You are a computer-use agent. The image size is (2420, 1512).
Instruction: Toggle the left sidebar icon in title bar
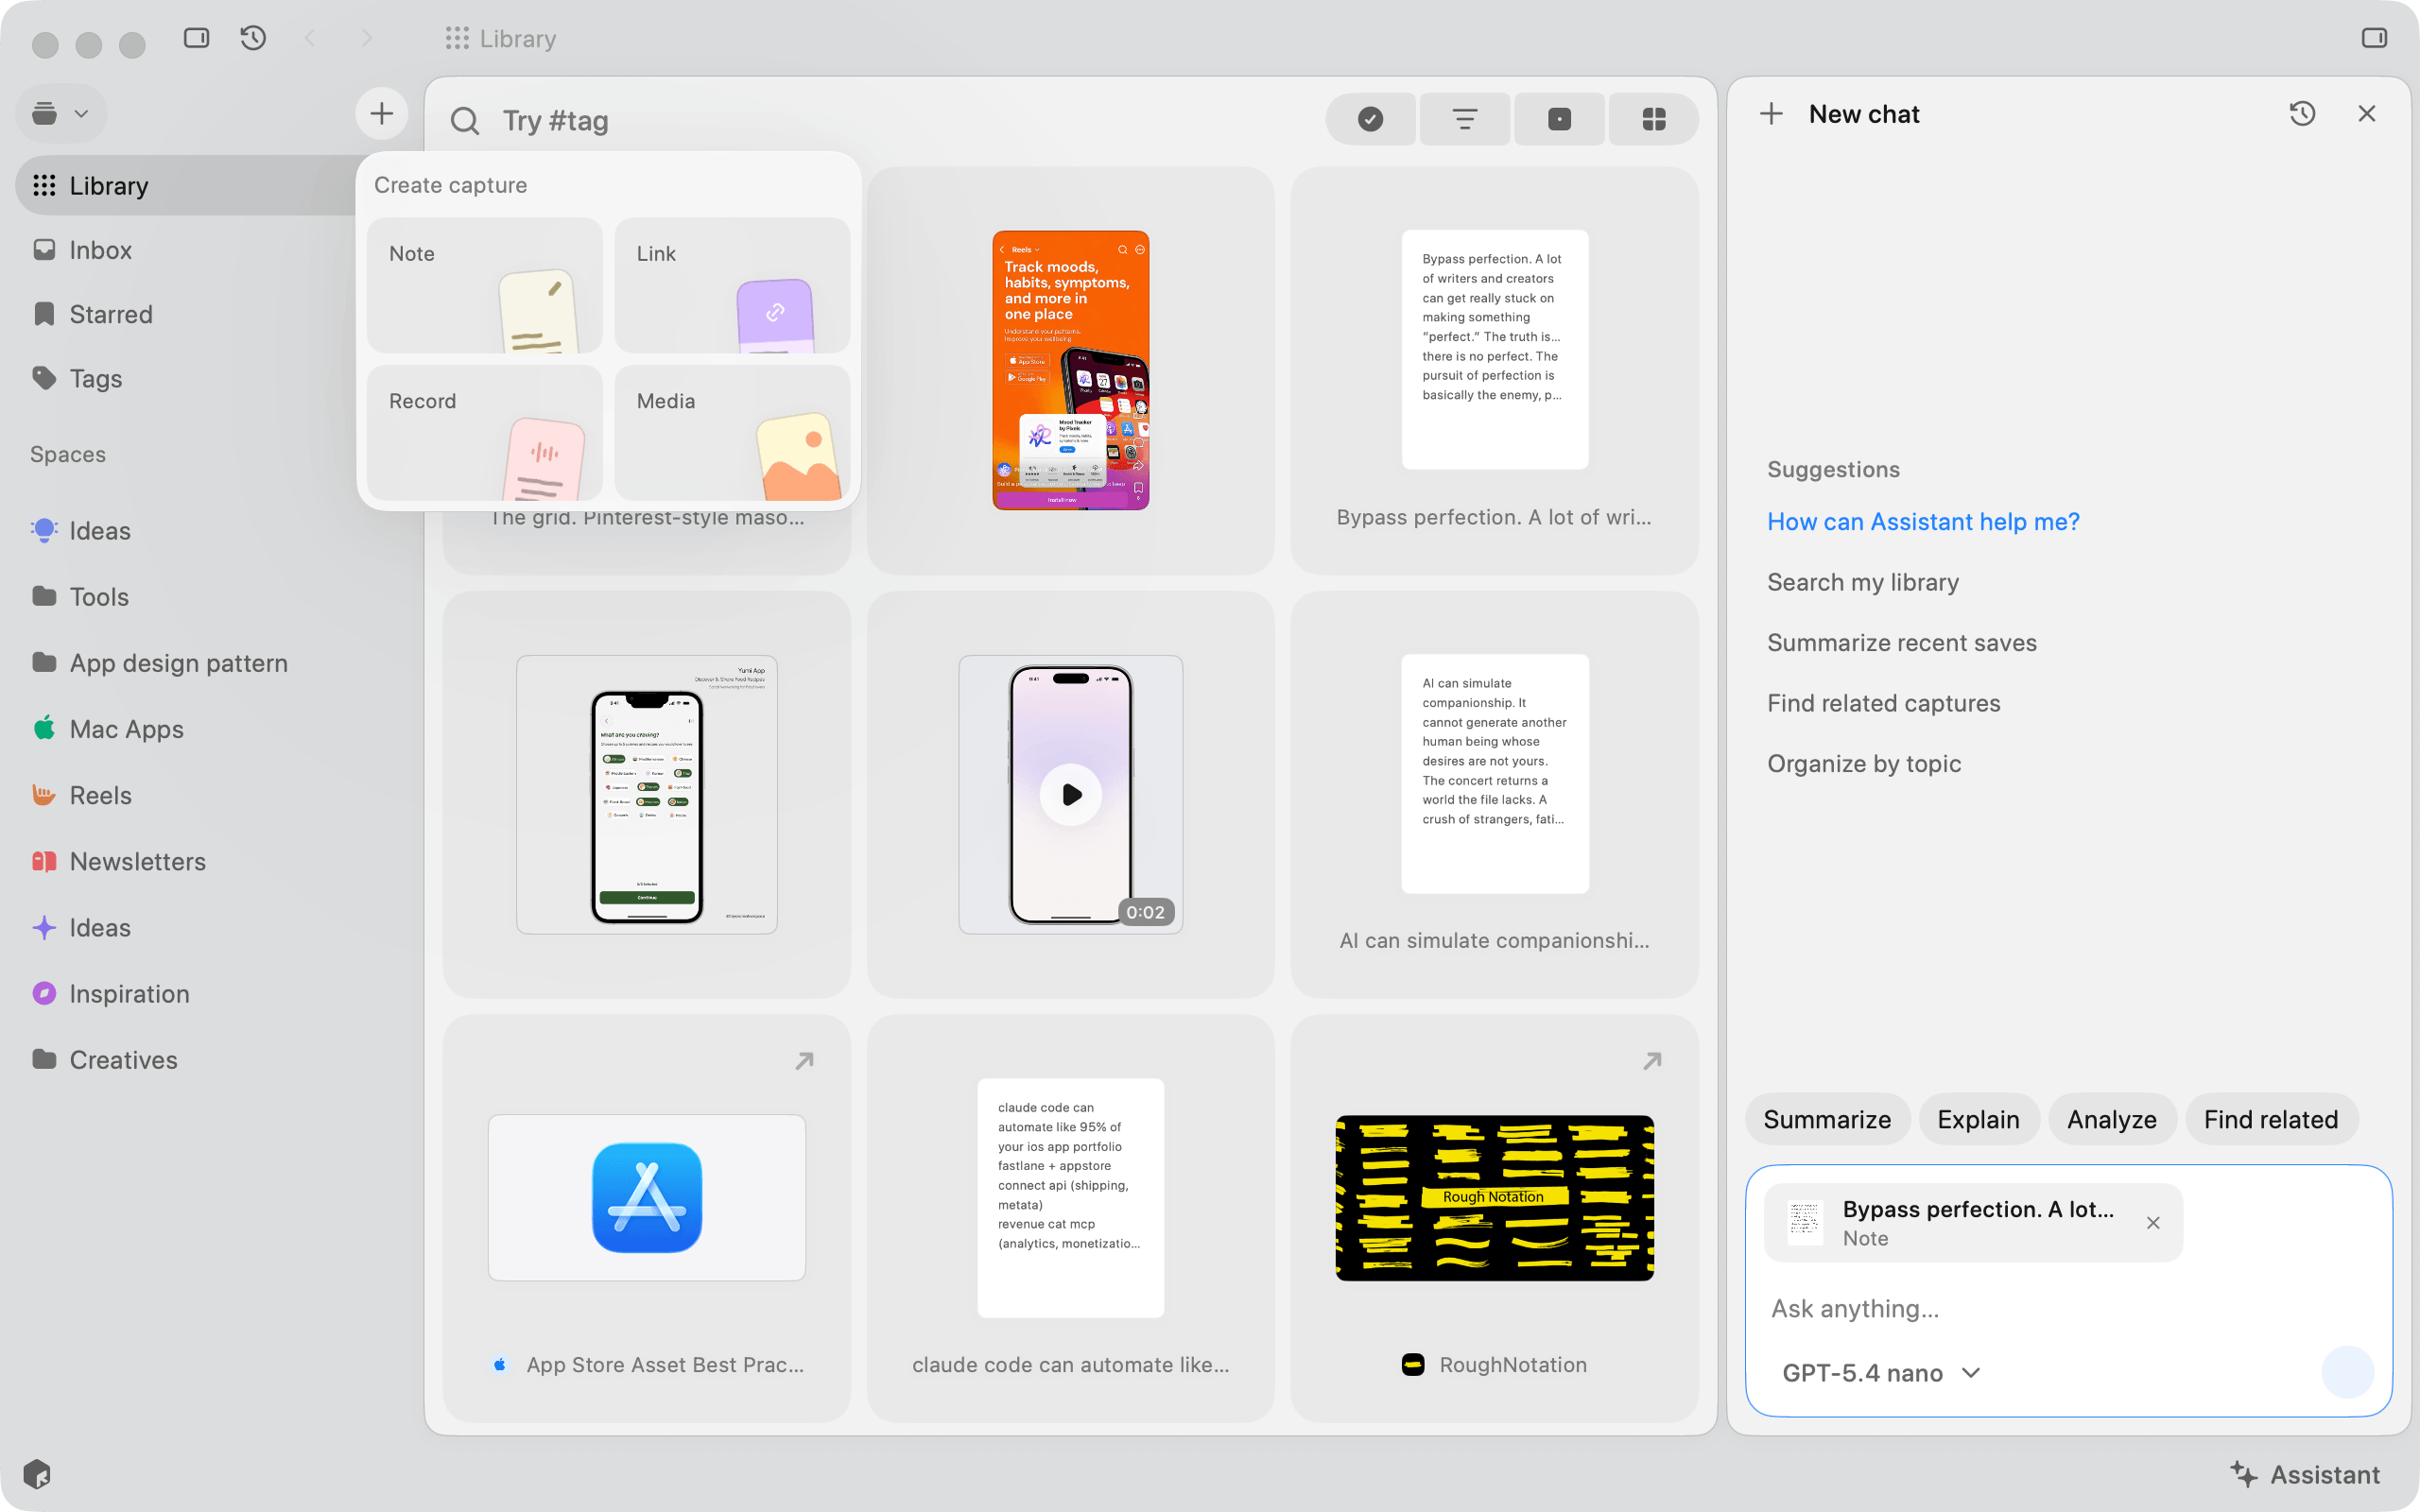pyautogui.click(x=196, y=38)
